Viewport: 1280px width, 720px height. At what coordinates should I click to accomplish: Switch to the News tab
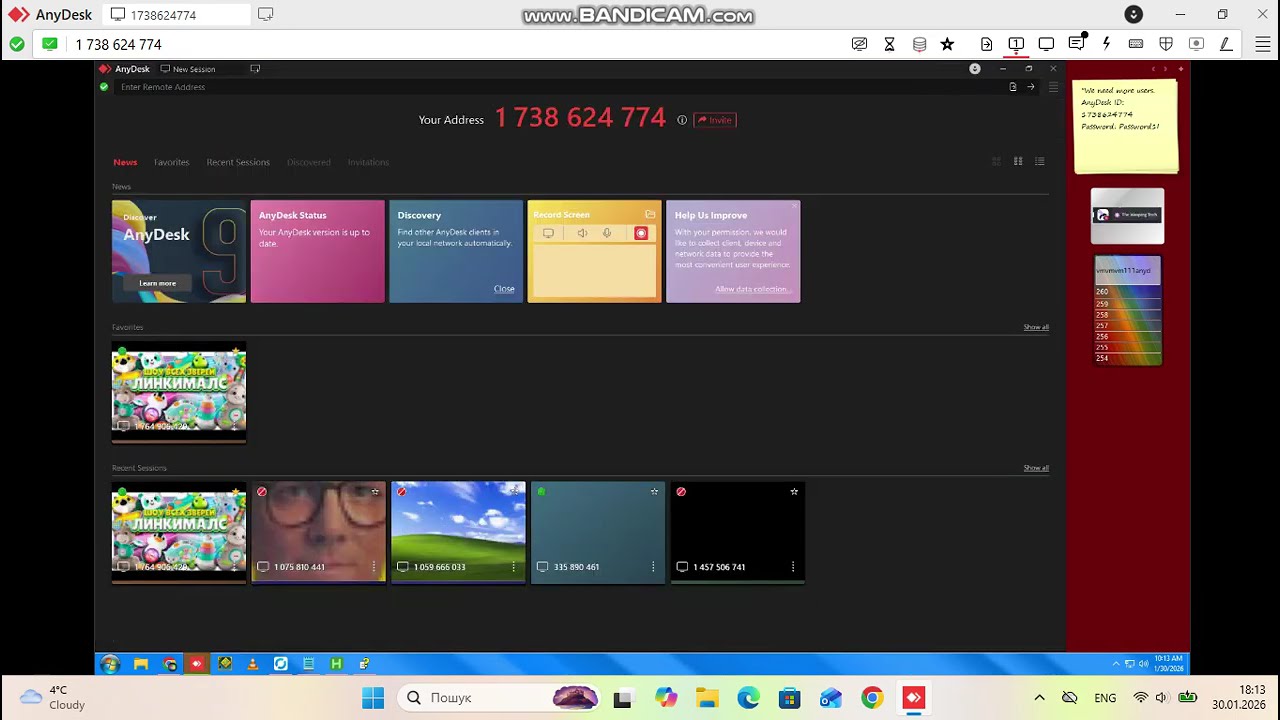[125, 162]
